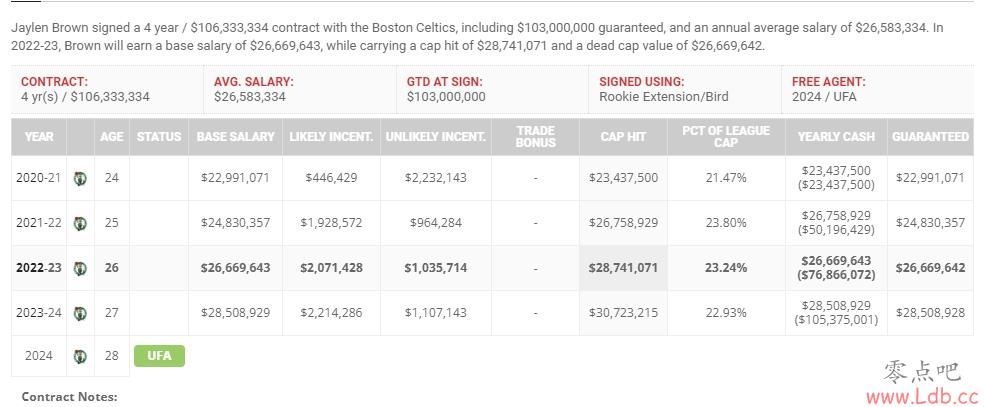Click the UNLIKELY INCENT. column header
988x407 pixels.
(x=436, y=137)
